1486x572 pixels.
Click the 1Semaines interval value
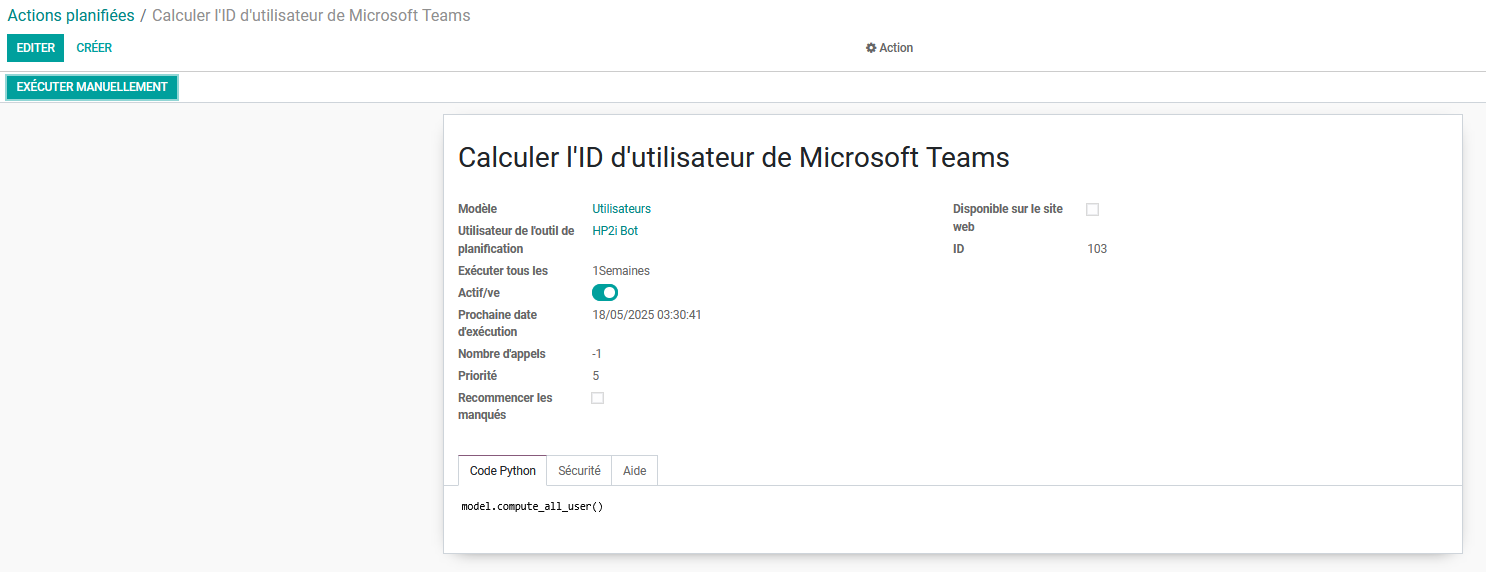click(x=621, y=271)
